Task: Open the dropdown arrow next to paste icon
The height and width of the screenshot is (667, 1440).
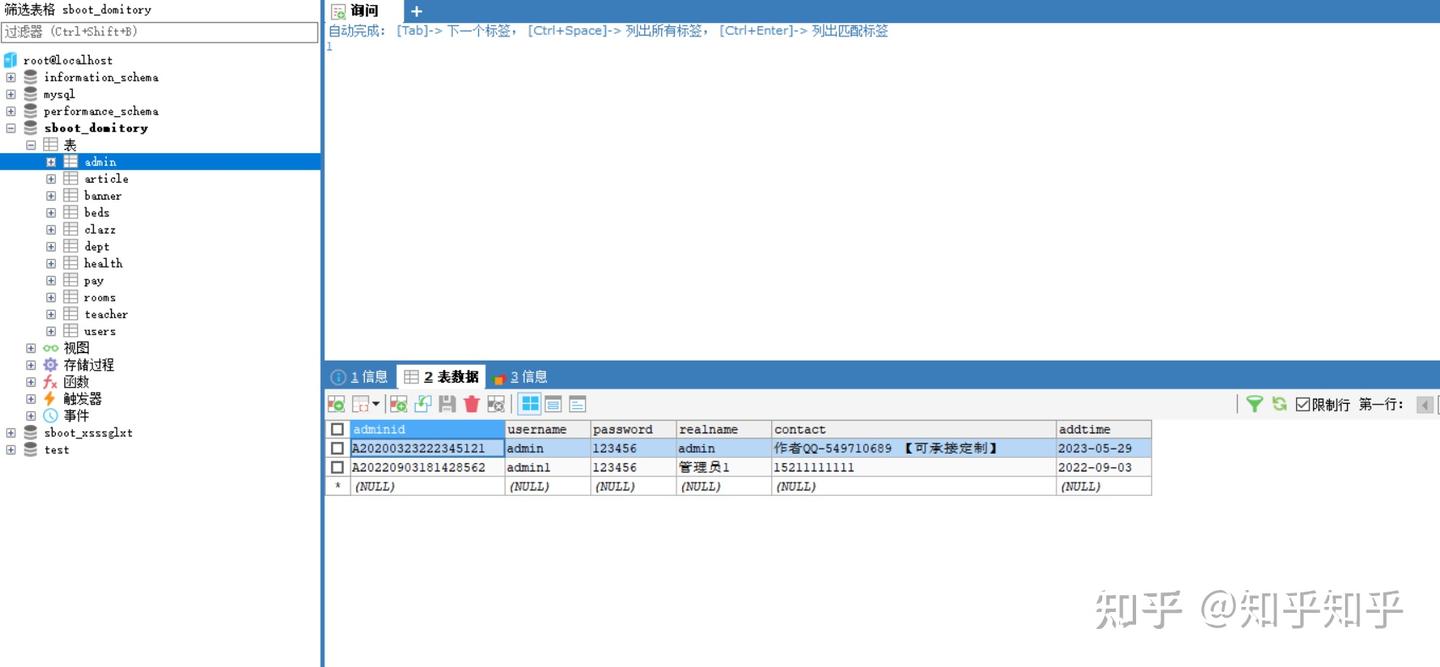Action: pos(376,404)
